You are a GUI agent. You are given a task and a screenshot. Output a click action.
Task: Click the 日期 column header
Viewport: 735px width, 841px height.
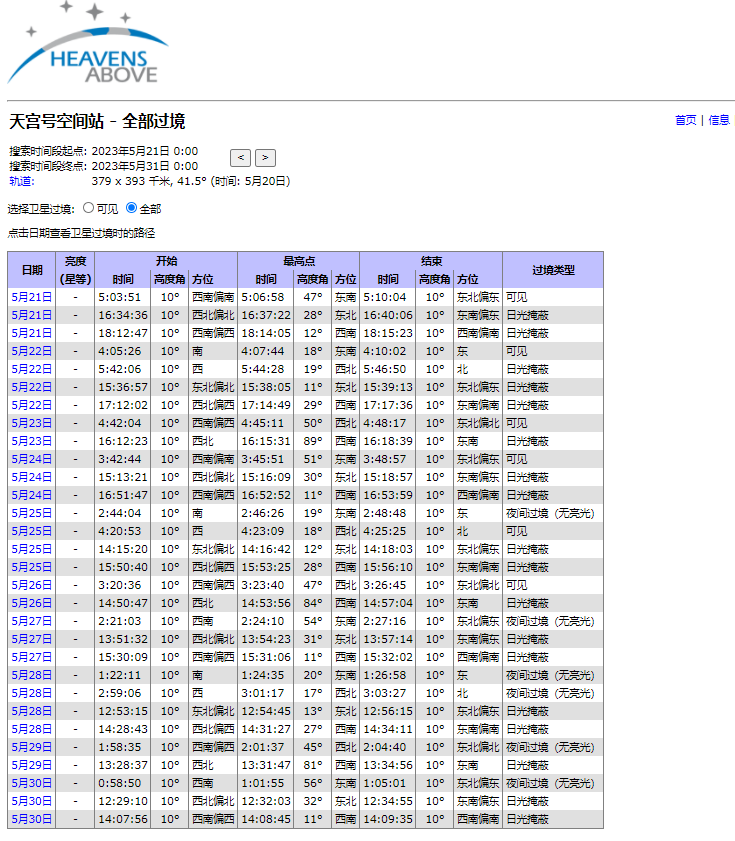(x=32, y=270)
